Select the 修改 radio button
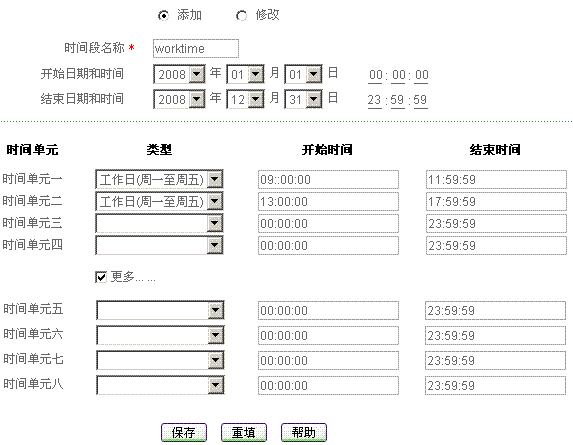 click(241, 16)
